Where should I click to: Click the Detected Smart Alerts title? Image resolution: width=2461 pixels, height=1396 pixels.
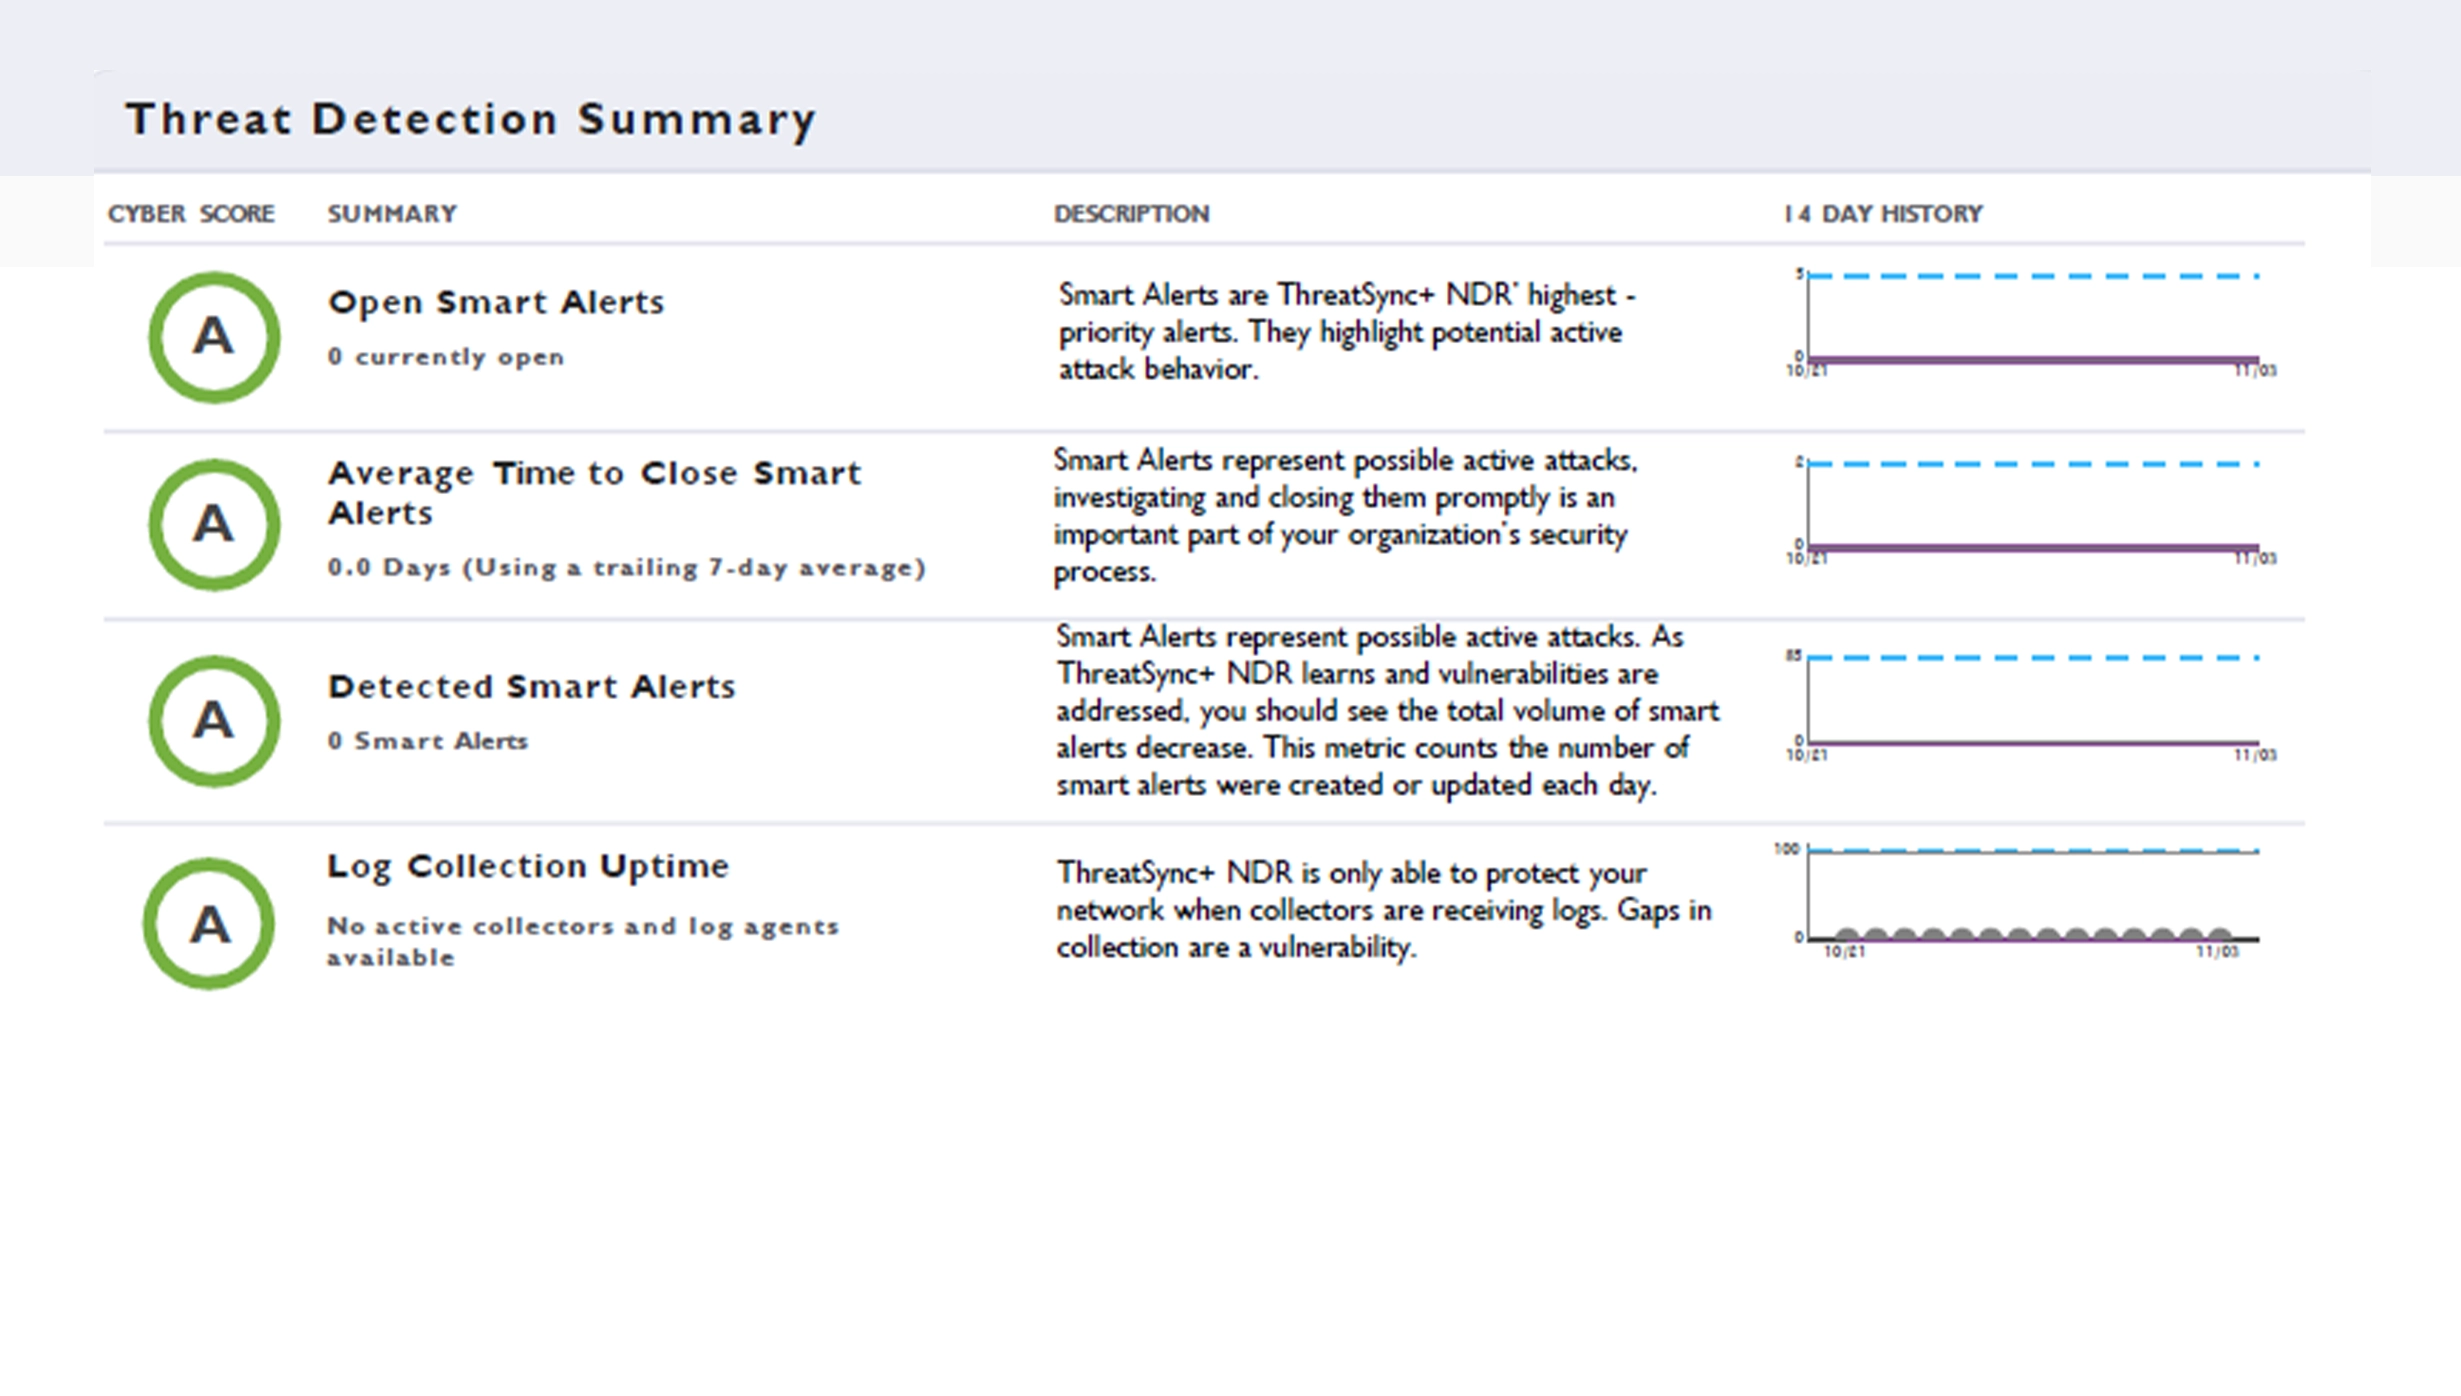tap(531, 687)
